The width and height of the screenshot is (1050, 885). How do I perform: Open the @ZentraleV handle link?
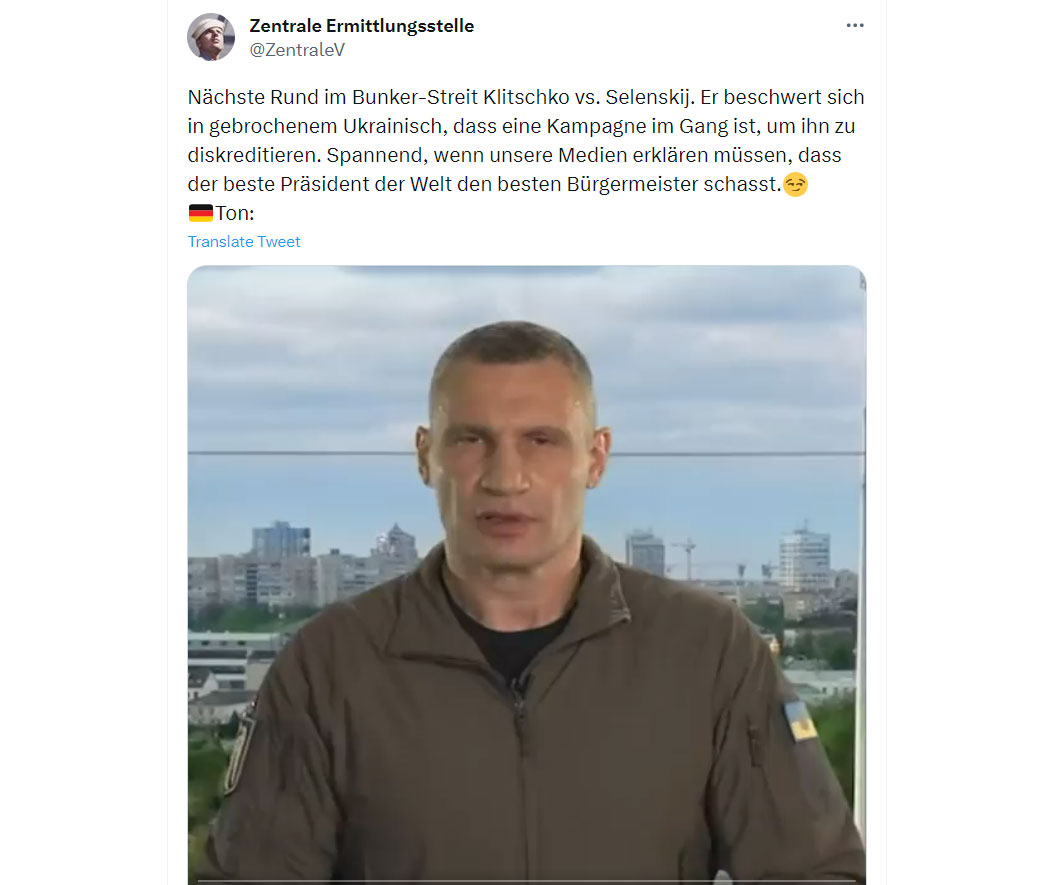(x=297, y=50)
